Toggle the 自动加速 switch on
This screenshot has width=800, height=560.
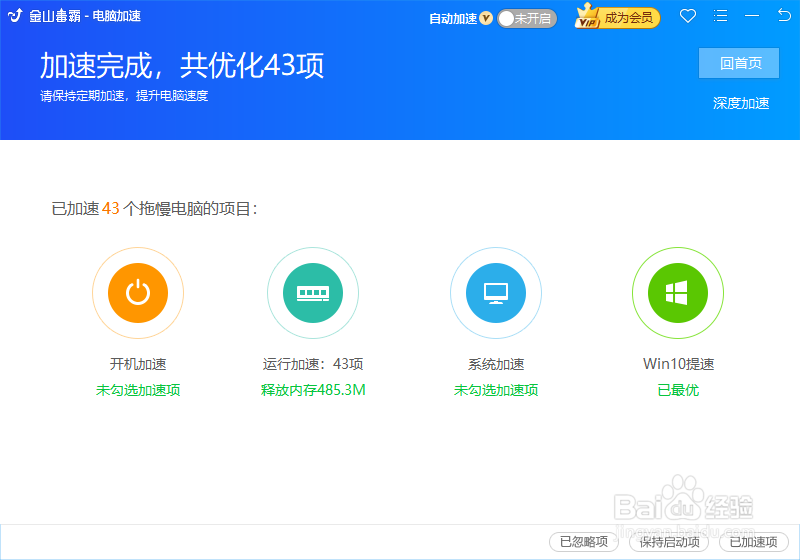(527, 19)
